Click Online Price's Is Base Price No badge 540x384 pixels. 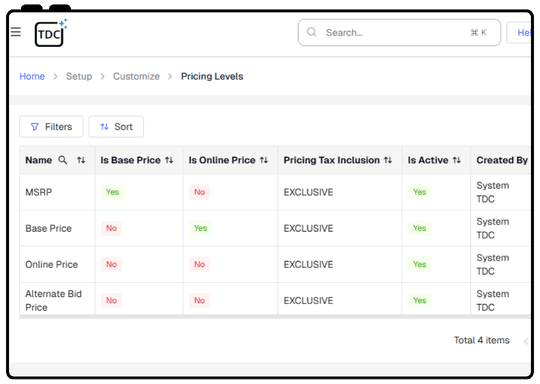point(111,264)
